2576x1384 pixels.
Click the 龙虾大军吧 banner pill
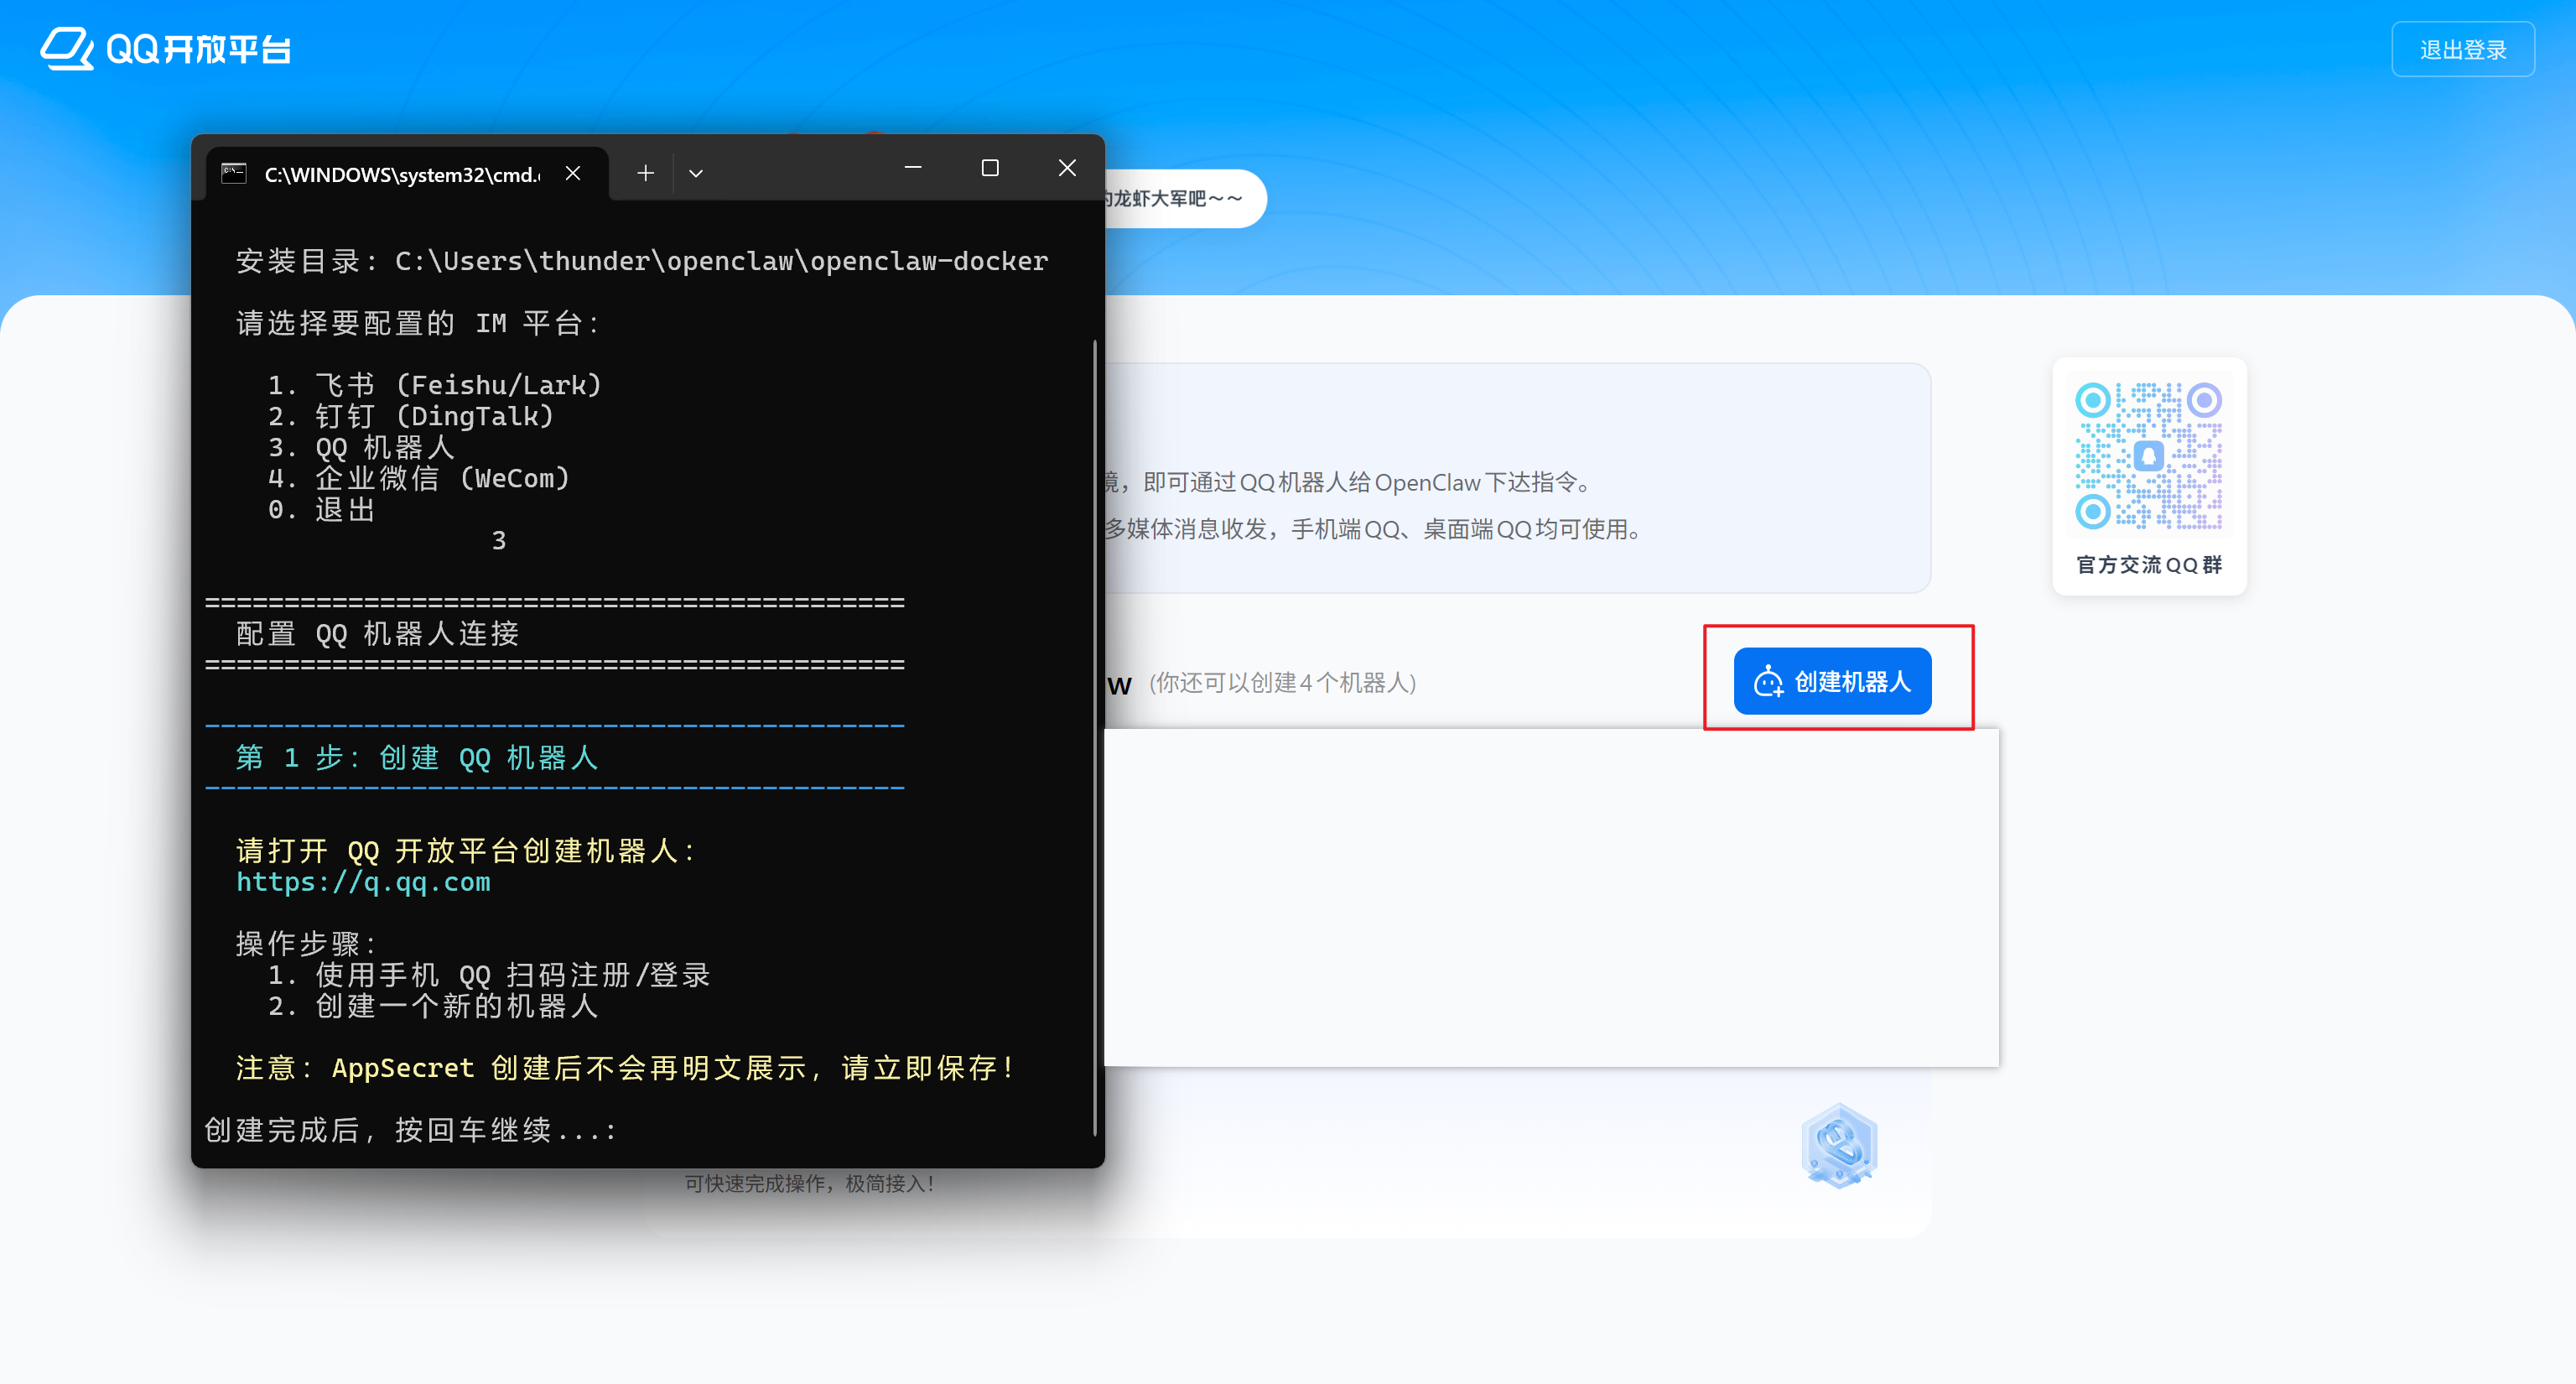1180,198
